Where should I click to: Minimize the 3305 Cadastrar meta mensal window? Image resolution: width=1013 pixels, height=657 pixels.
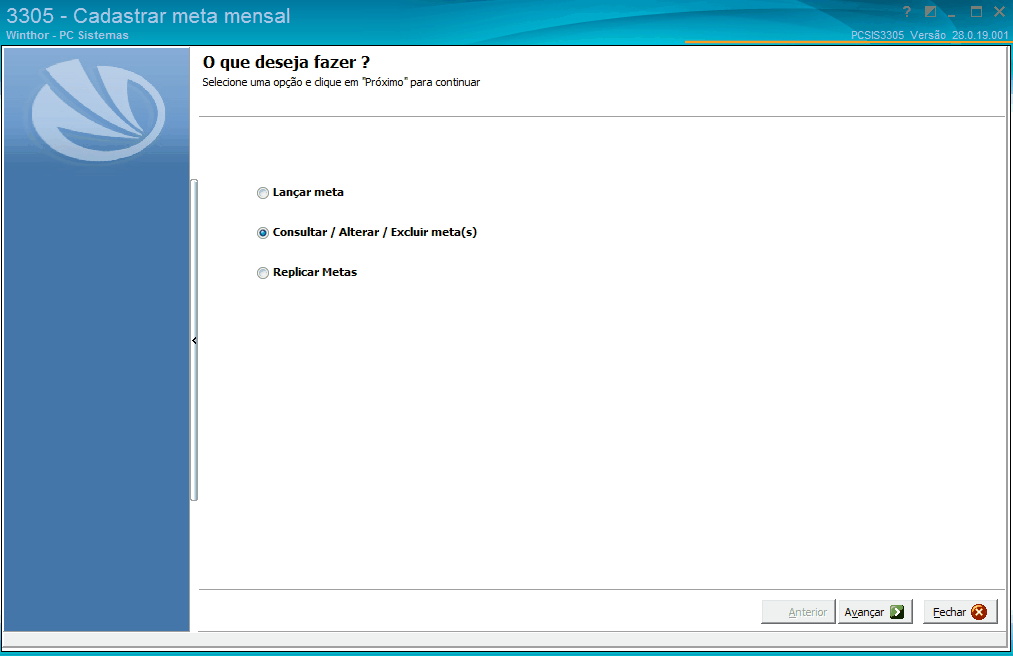(952, 13)
